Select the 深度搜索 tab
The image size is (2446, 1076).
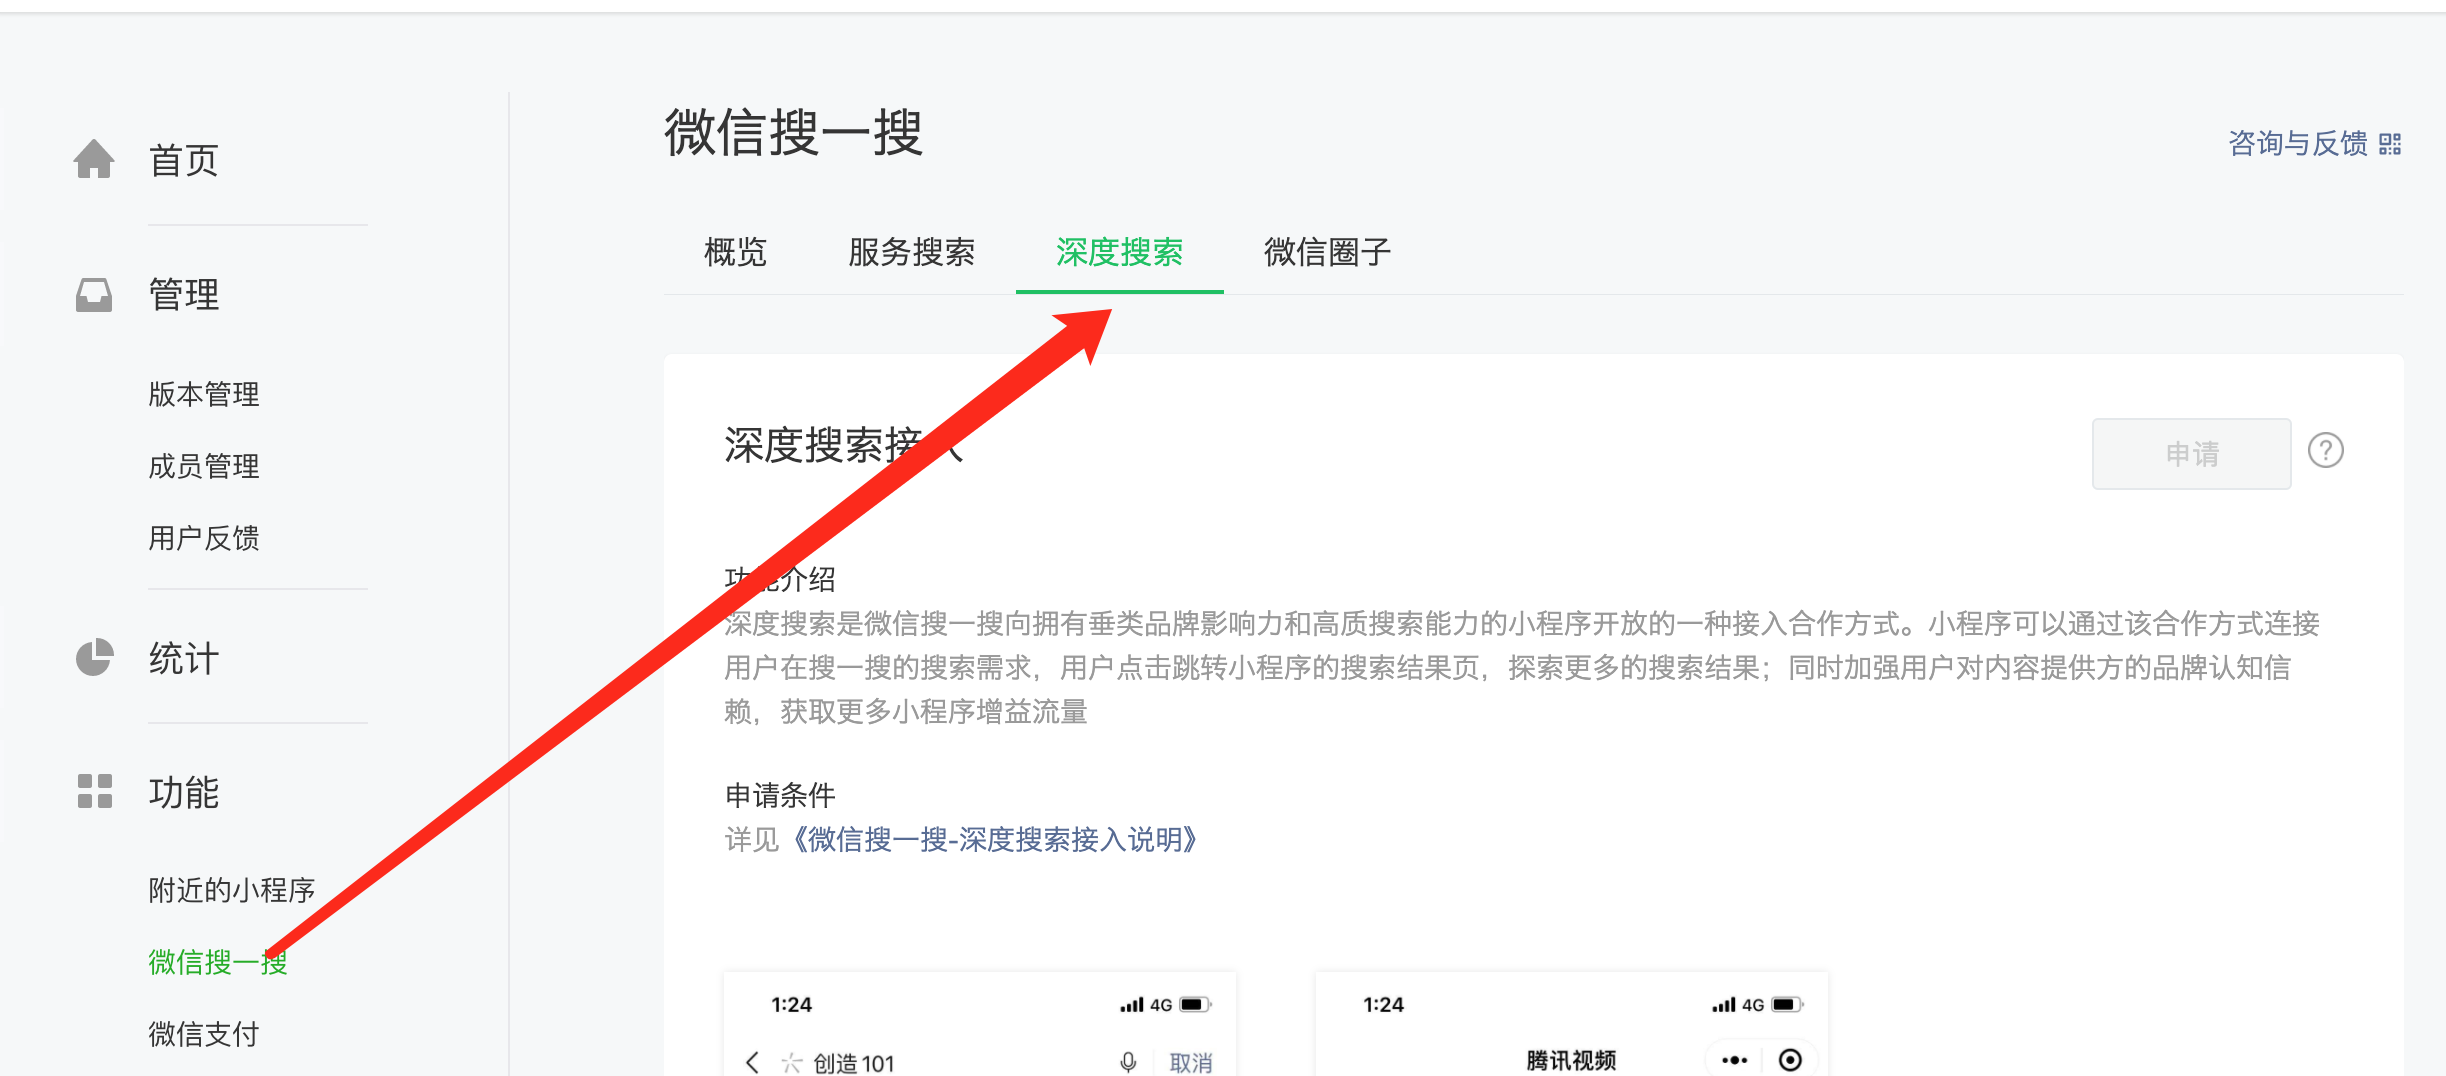pyautogui.click(x=1119, y=252)
